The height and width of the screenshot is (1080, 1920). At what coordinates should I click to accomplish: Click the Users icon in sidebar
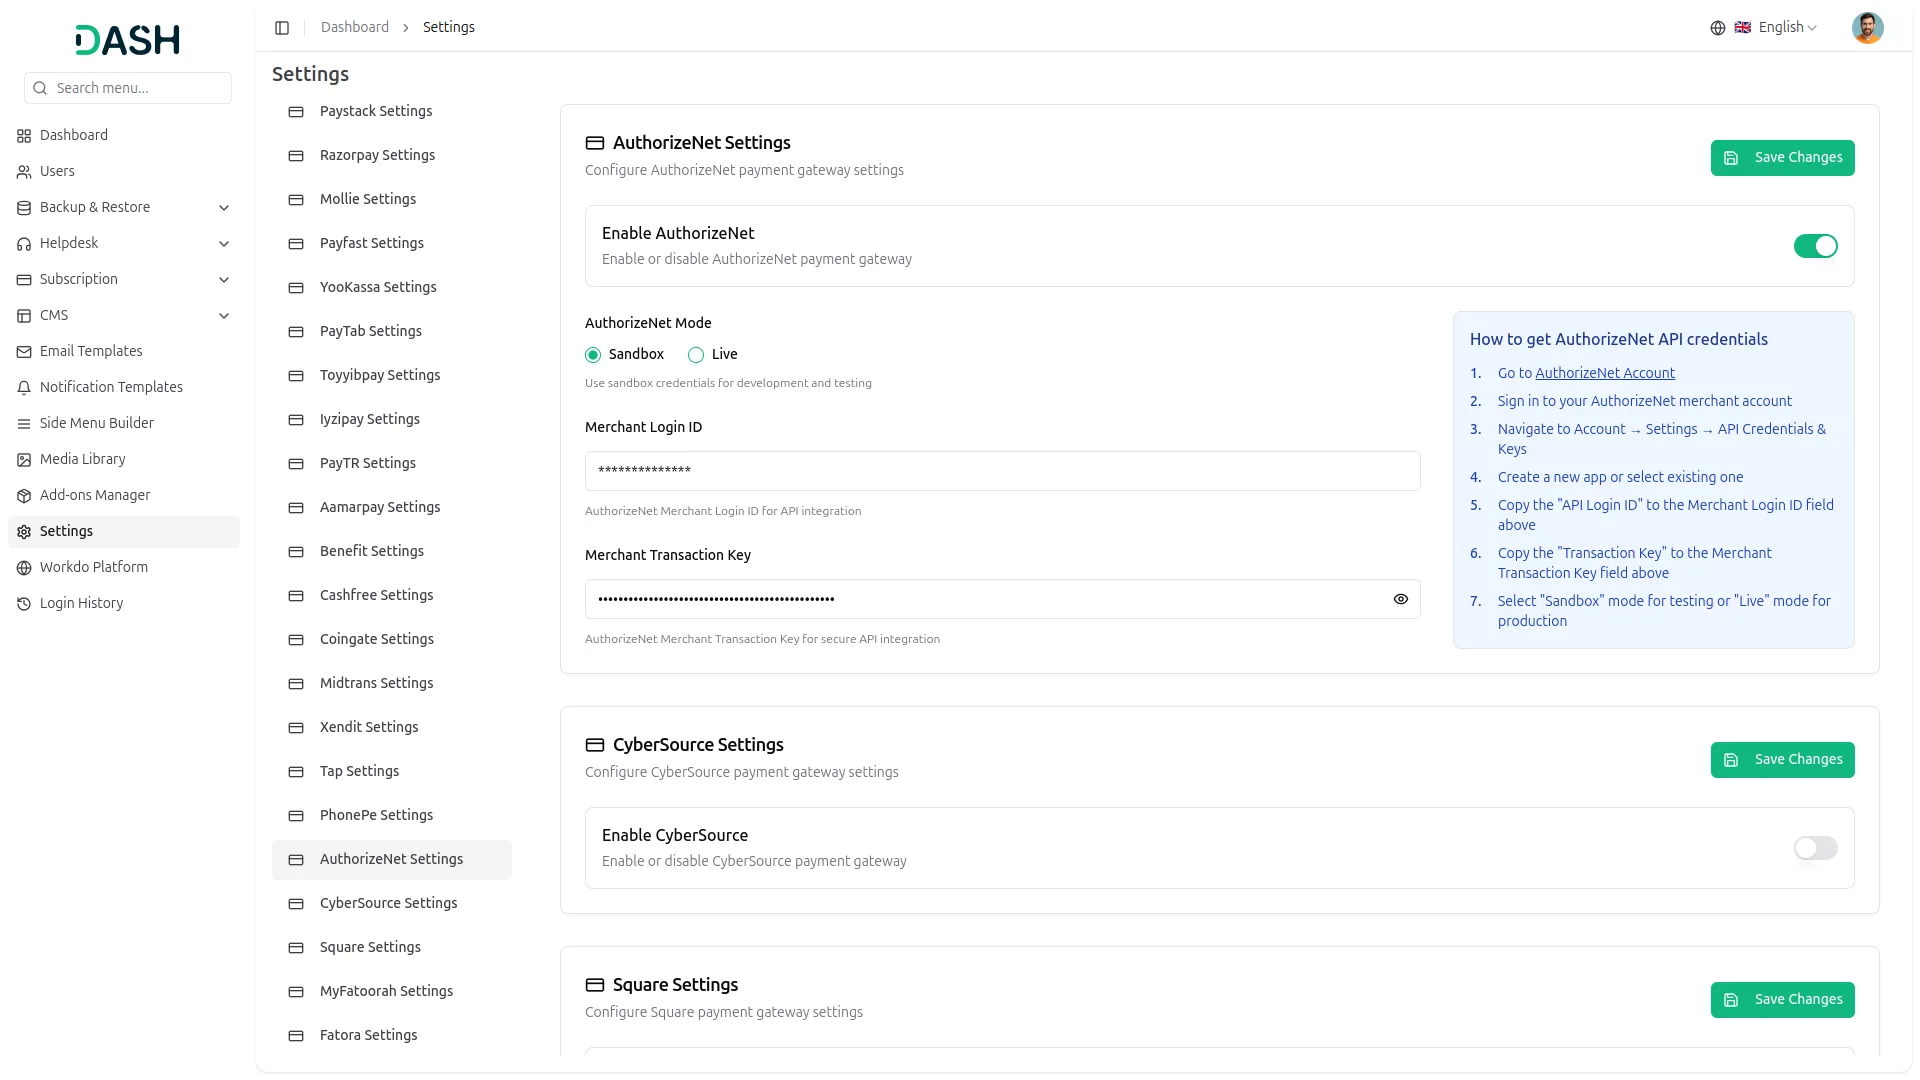24,172
